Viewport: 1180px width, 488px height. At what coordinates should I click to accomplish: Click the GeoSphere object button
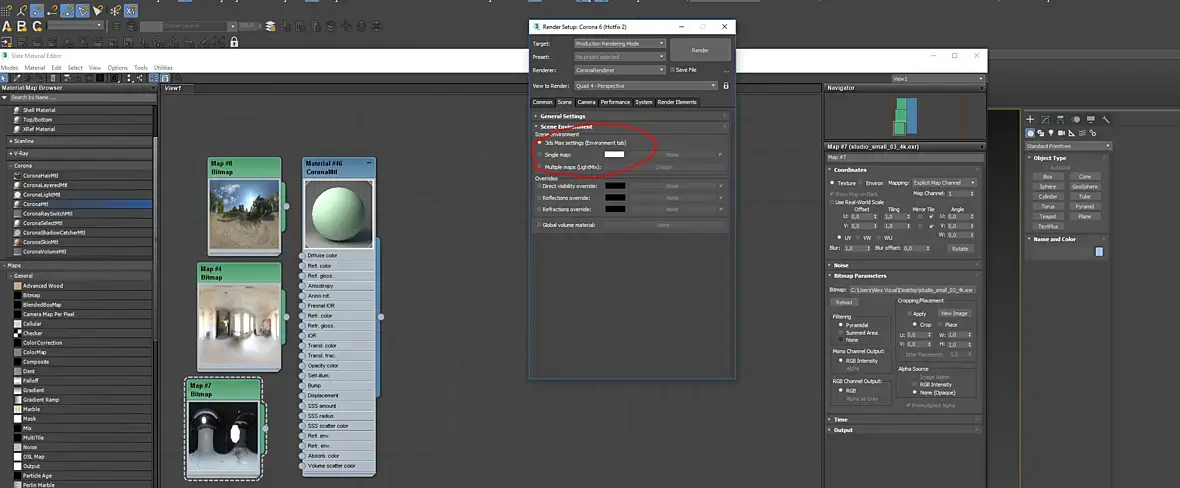(1084, 186)
